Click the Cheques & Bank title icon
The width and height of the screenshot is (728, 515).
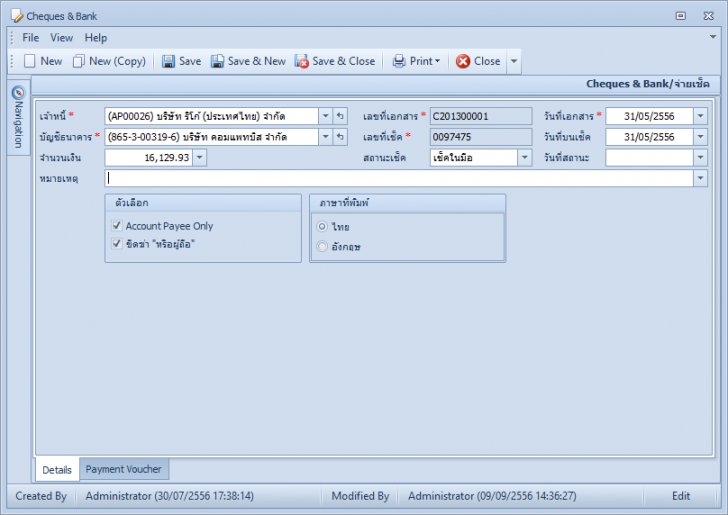point(17,16)
